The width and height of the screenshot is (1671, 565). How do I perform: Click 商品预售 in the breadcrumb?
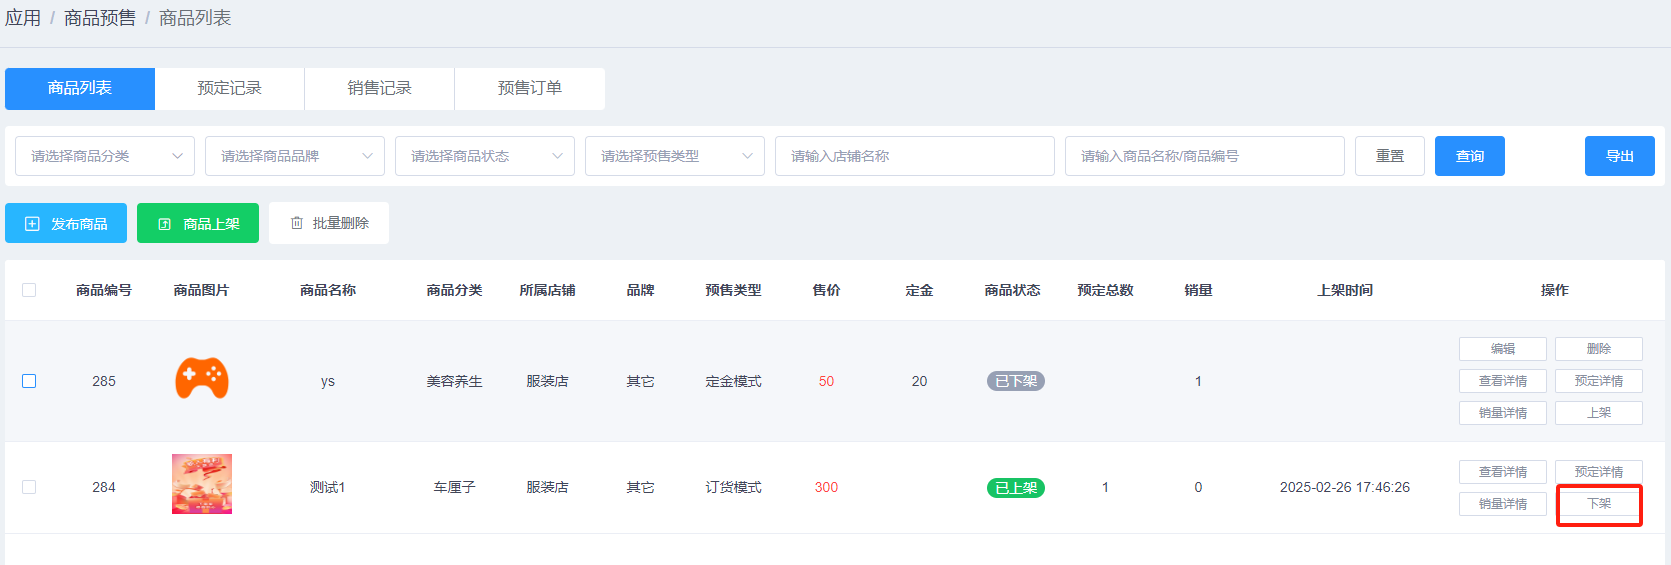(x=100, y=18)
